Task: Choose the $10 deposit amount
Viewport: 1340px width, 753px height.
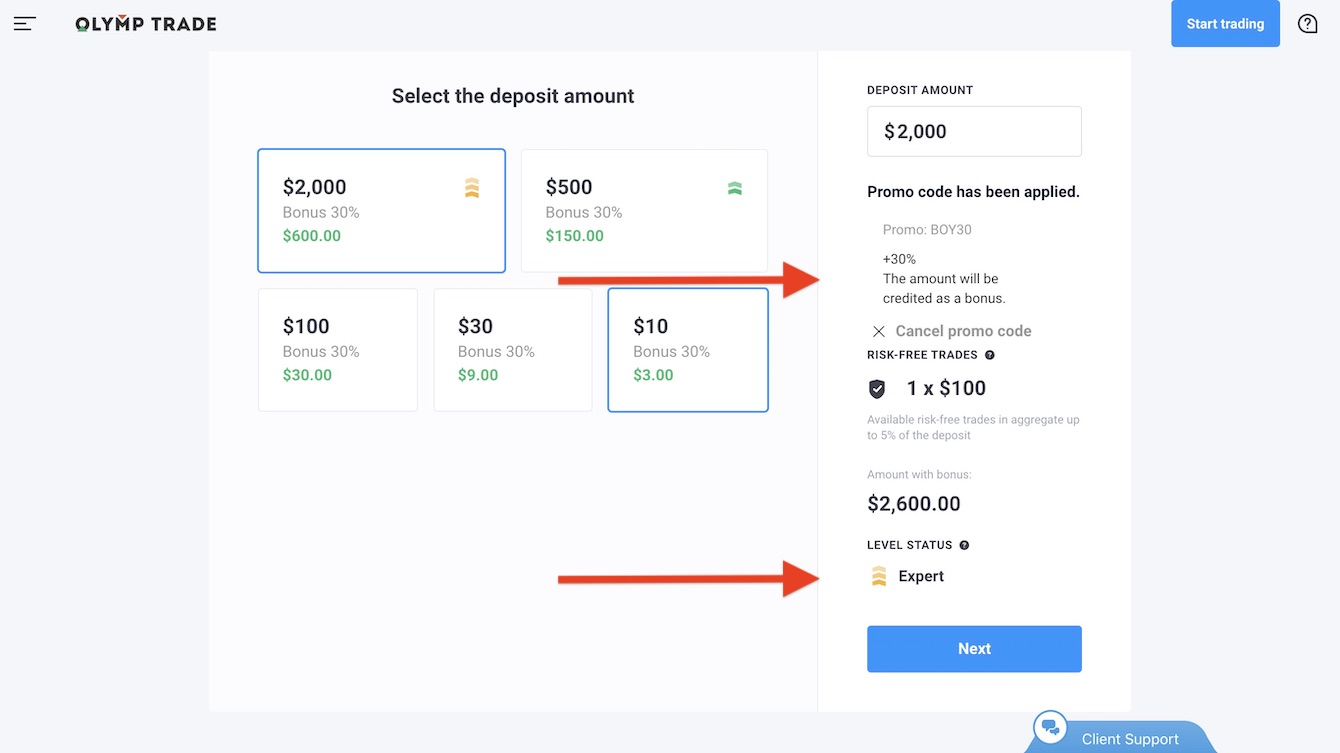Action: pos(687,350)
